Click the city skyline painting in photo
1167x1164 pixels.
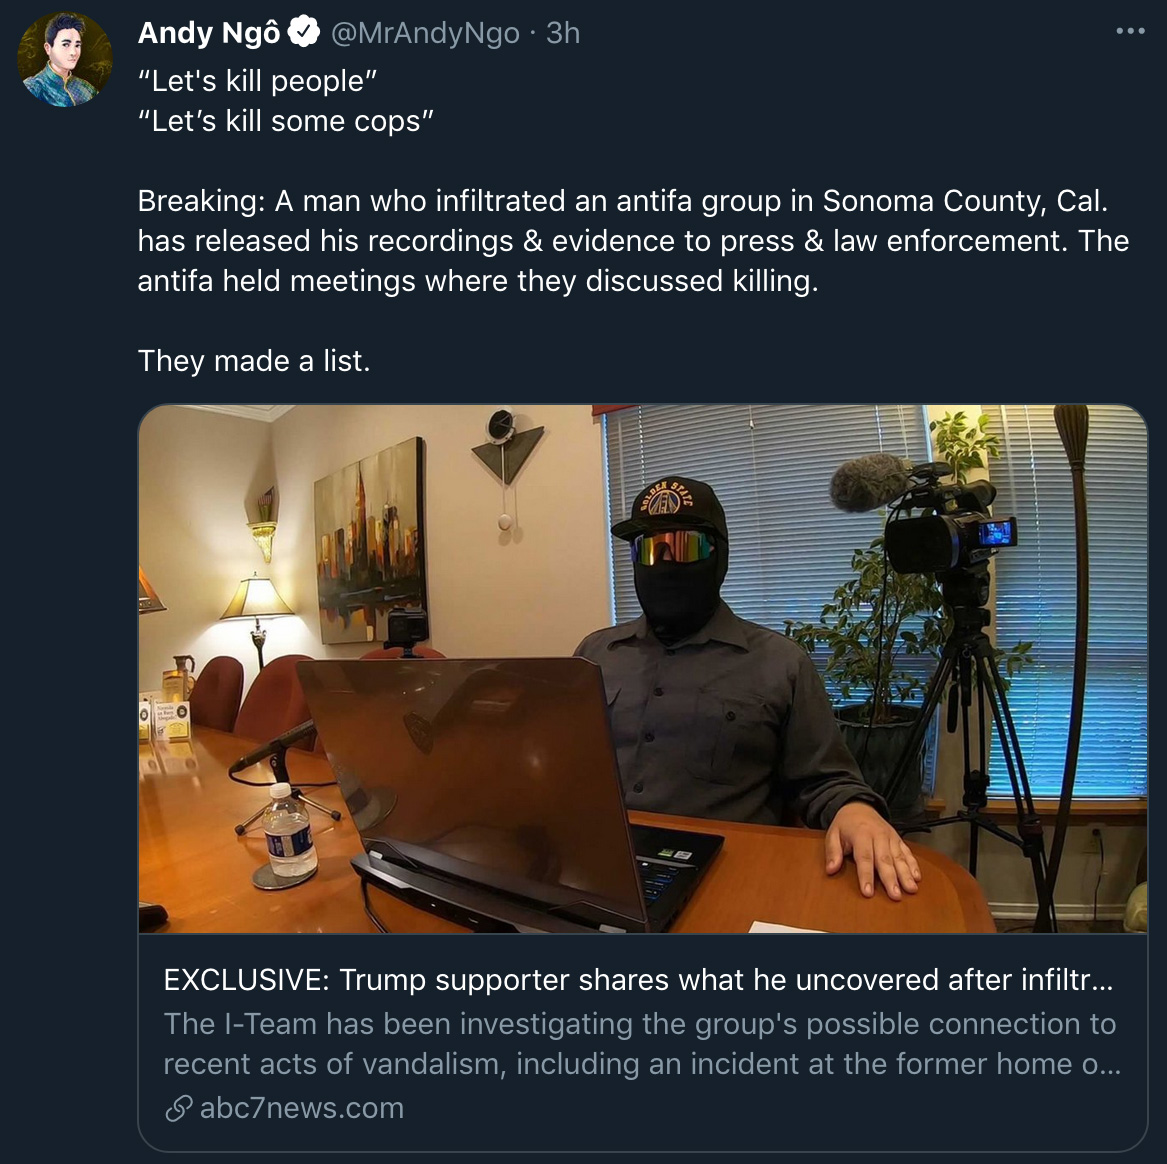click(x=370, y=541)
